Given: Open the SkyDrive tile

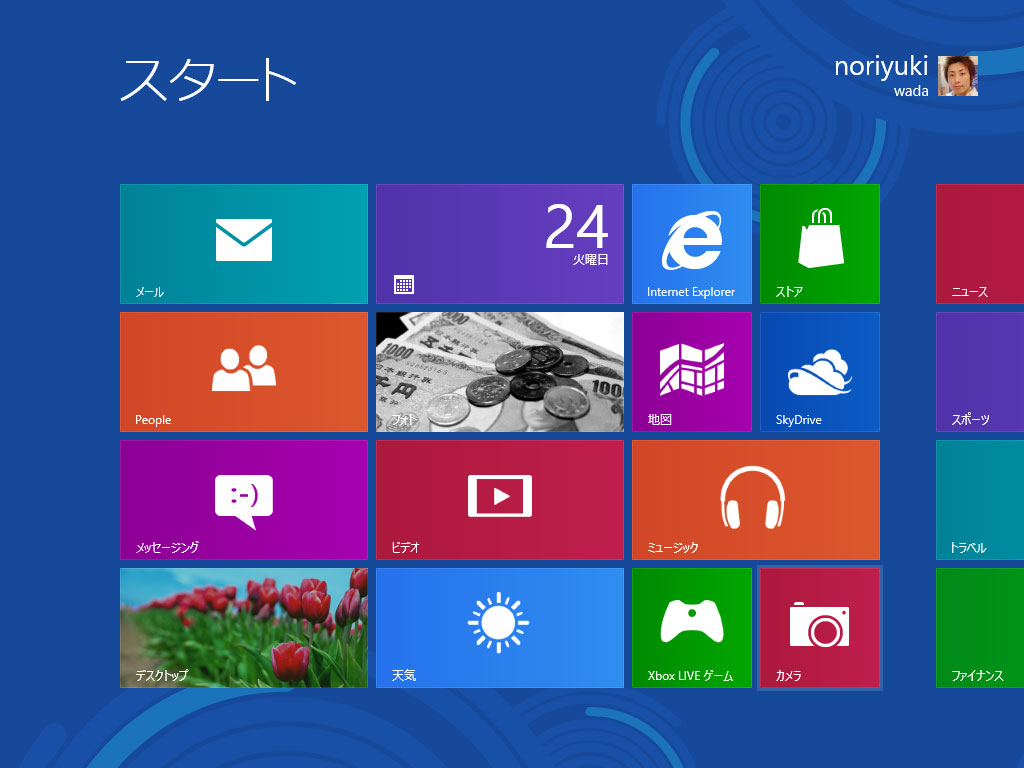Looking at the screenshot, I should click(820, 372).
